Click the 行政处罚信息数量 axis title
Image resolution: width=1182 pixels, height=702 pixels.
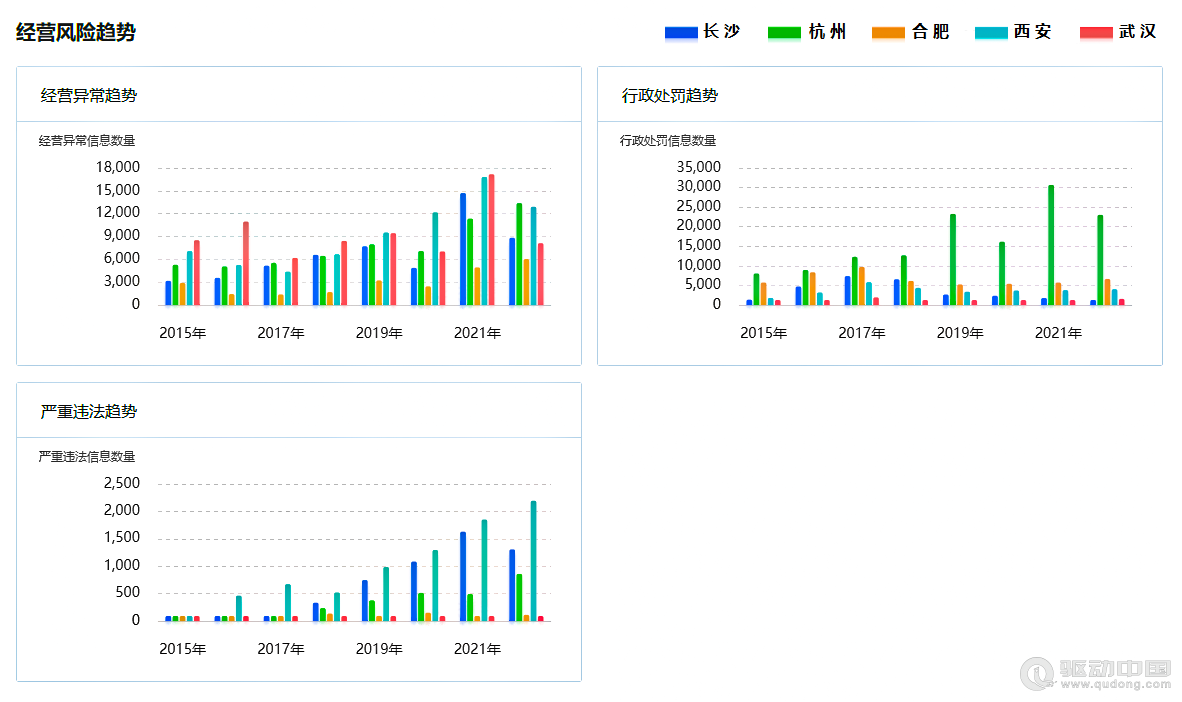[x=668, y=141]
